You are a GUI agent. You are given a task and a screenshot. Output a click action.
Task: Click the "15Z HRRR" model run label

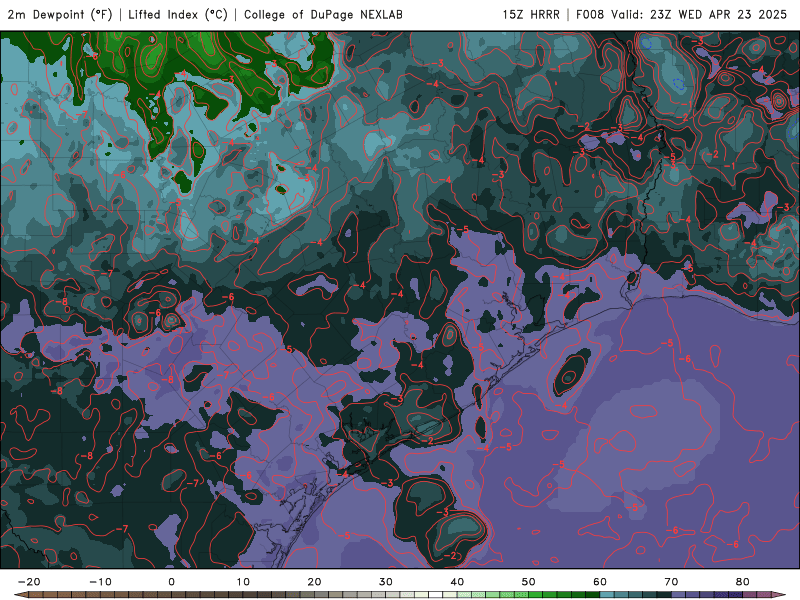[x=531, y=14]
